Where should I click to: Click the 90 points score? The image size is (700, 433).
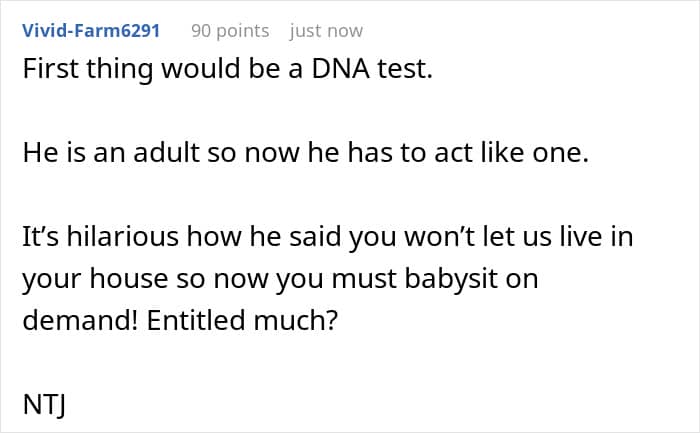click(230, 31)
